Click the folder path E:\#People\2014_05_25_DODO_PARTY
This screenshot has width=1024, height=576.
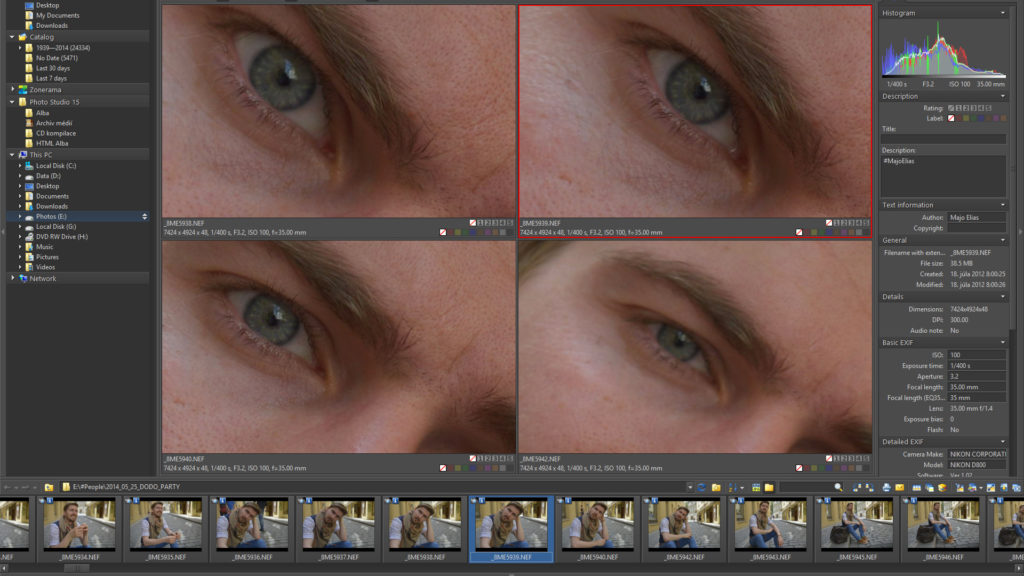tap(126, 487)
